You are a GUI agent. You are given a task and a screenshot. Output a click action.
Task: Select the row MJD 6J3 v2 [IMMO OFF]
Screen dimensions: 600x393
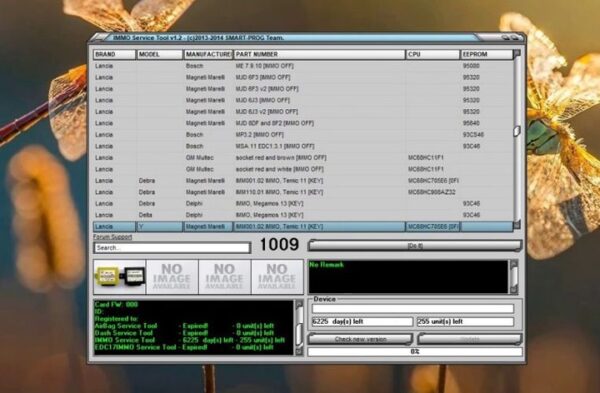[x=303, y=112]
